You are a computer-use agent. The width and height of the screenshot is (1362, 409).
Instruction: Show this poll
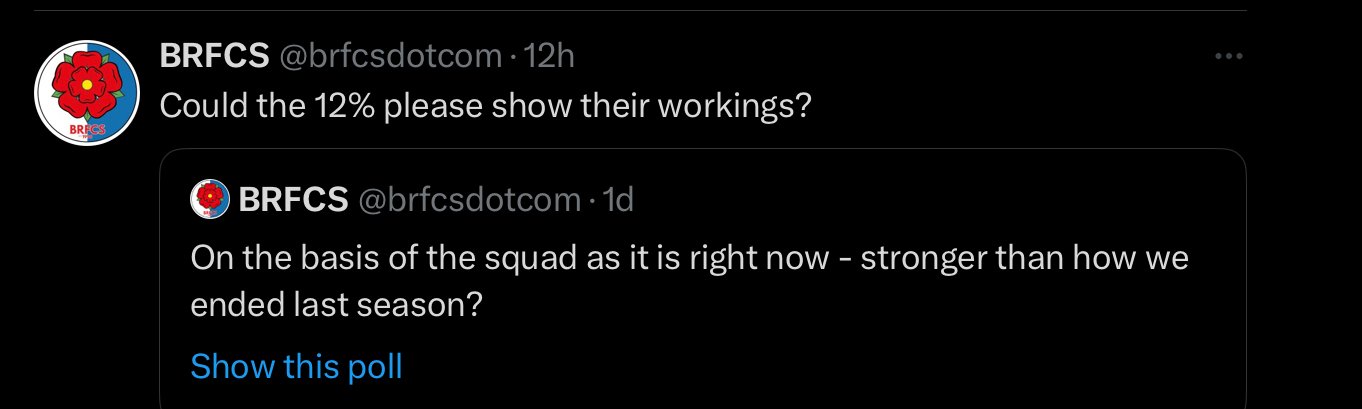296,366
